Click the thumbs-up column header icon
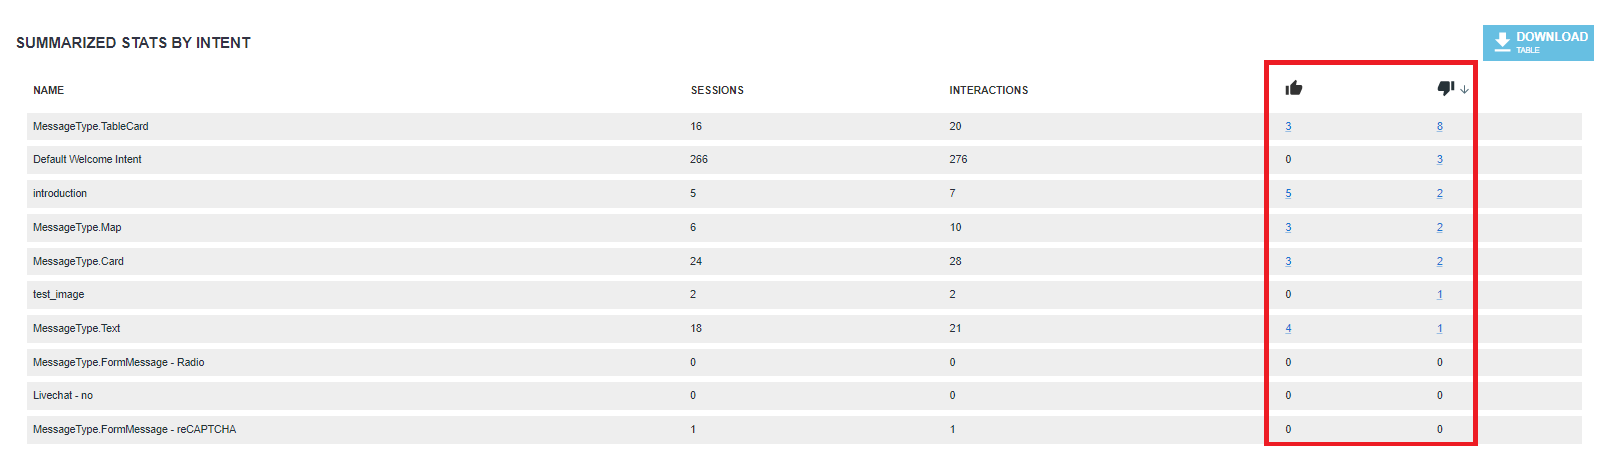This screenshot has width=1622, height=465. coord(1293,88)
